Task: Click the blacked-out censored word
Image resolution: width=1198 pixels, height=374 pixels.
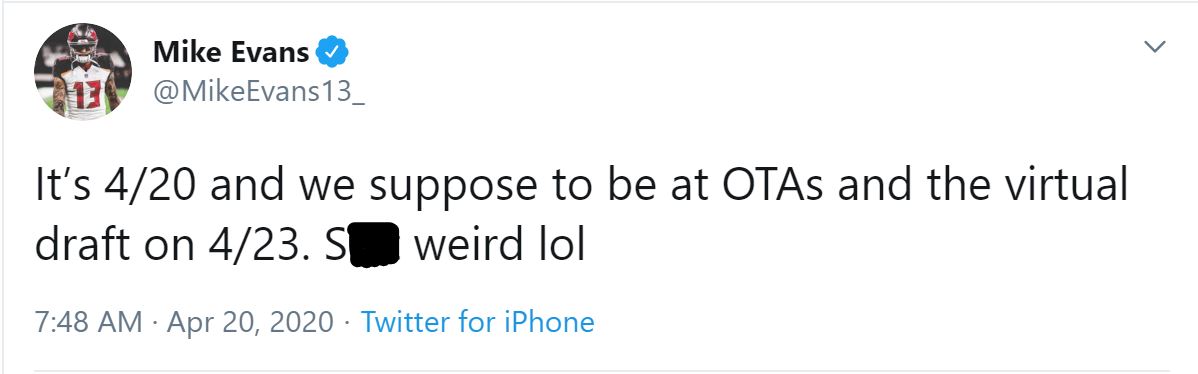Action: (374, 246)
